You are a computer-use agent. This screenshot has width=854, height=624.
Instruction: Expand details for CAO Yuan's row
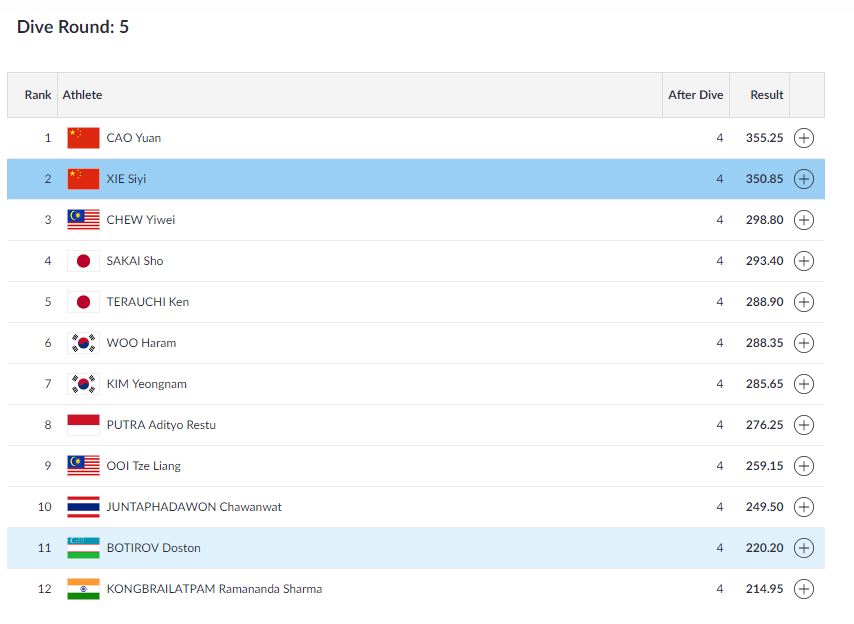(x=803, y=138)
